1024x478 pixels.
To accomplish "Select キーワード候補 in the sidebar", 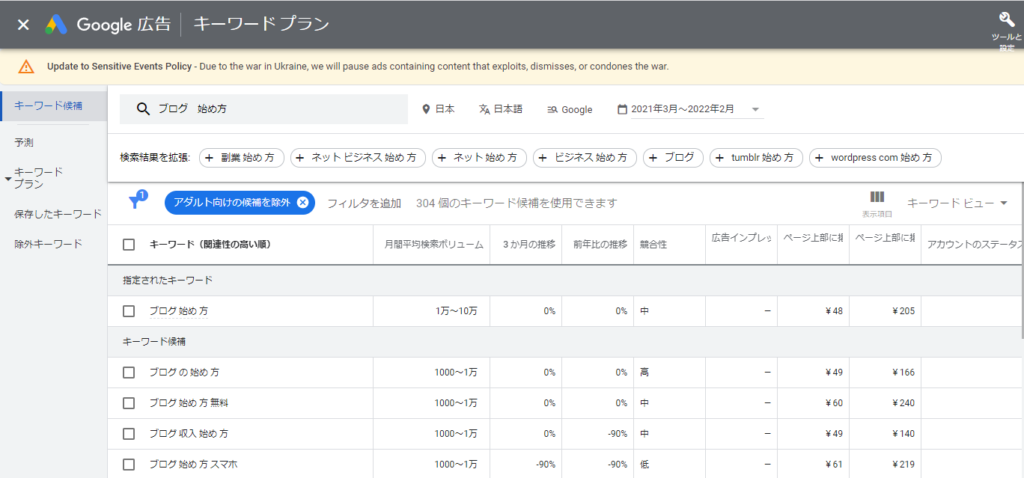I will [54, 106].
